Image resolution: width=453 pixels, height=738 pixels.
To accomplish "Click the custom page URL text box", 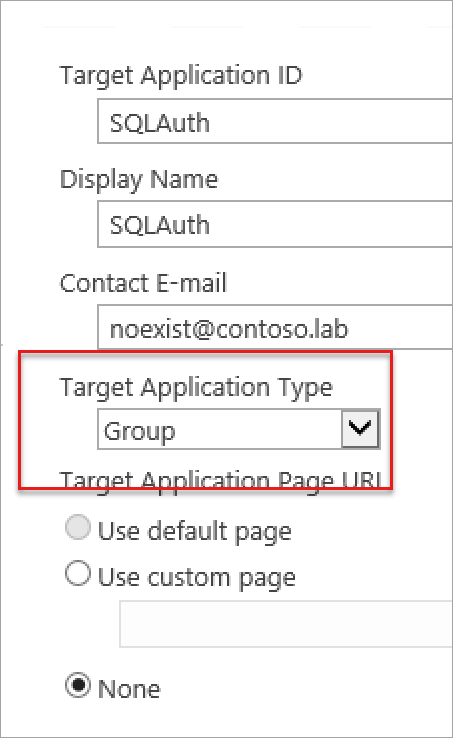I will click(x=286, y=624).
